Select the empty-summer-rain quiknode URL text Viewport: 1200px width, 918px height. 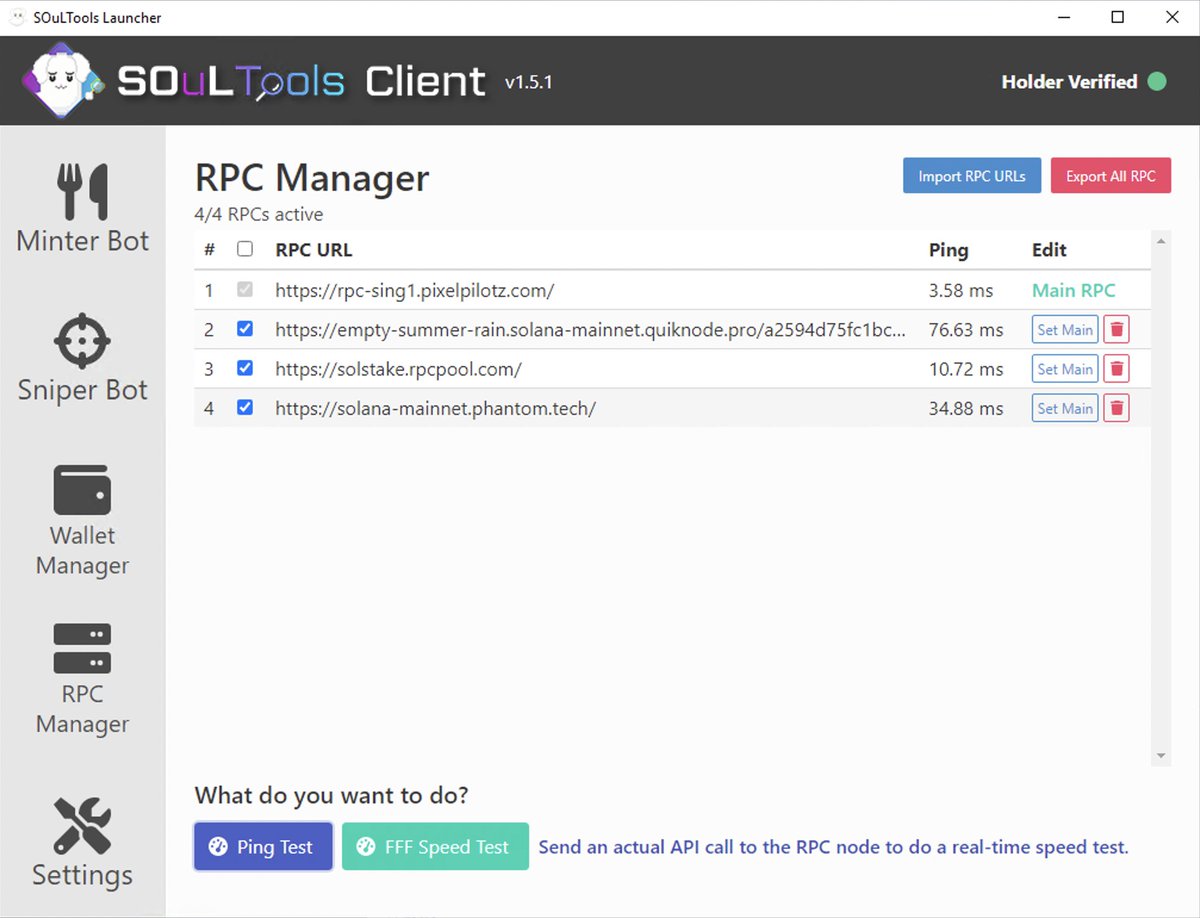pyautogui.click(x=592, y=330)
